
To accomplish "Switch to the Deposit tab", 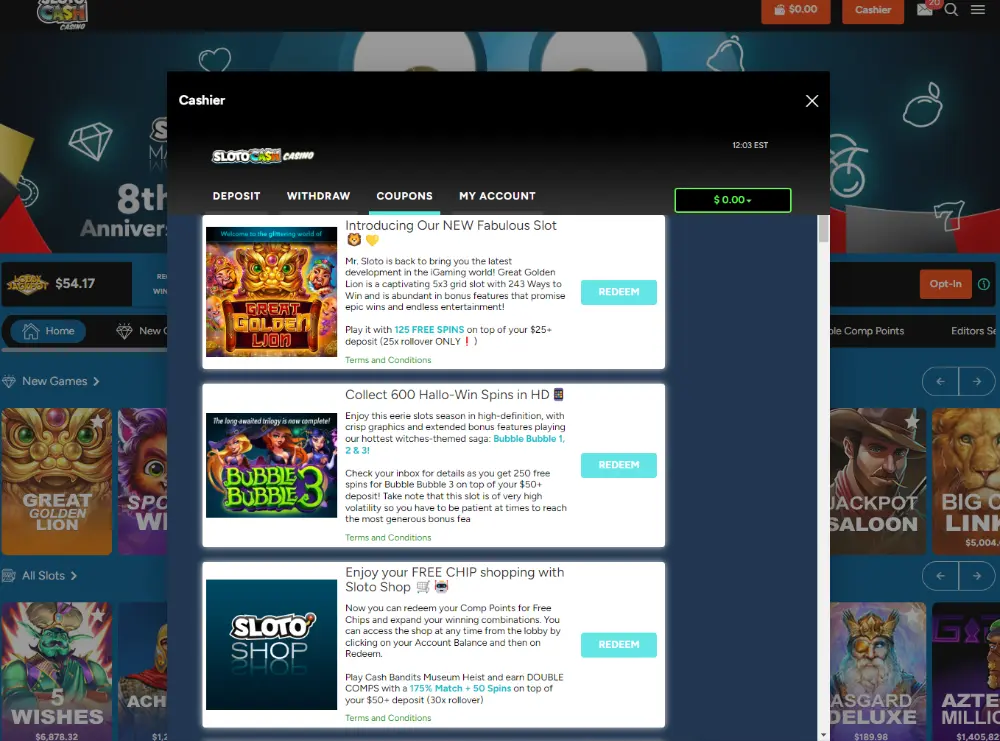I will click(237, 196).
